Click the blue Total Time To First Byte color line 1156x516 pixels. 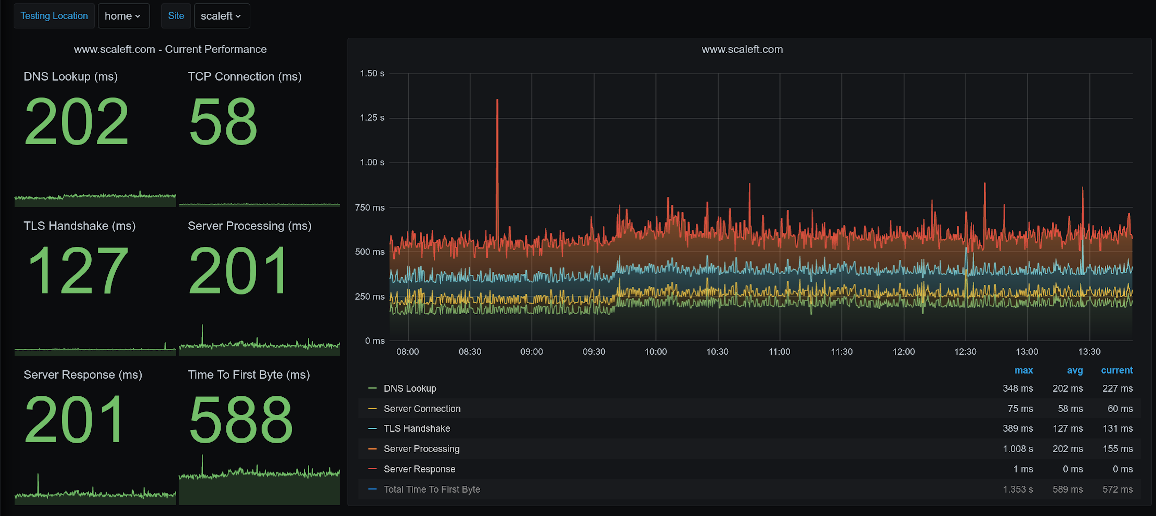tap(372, 489)
